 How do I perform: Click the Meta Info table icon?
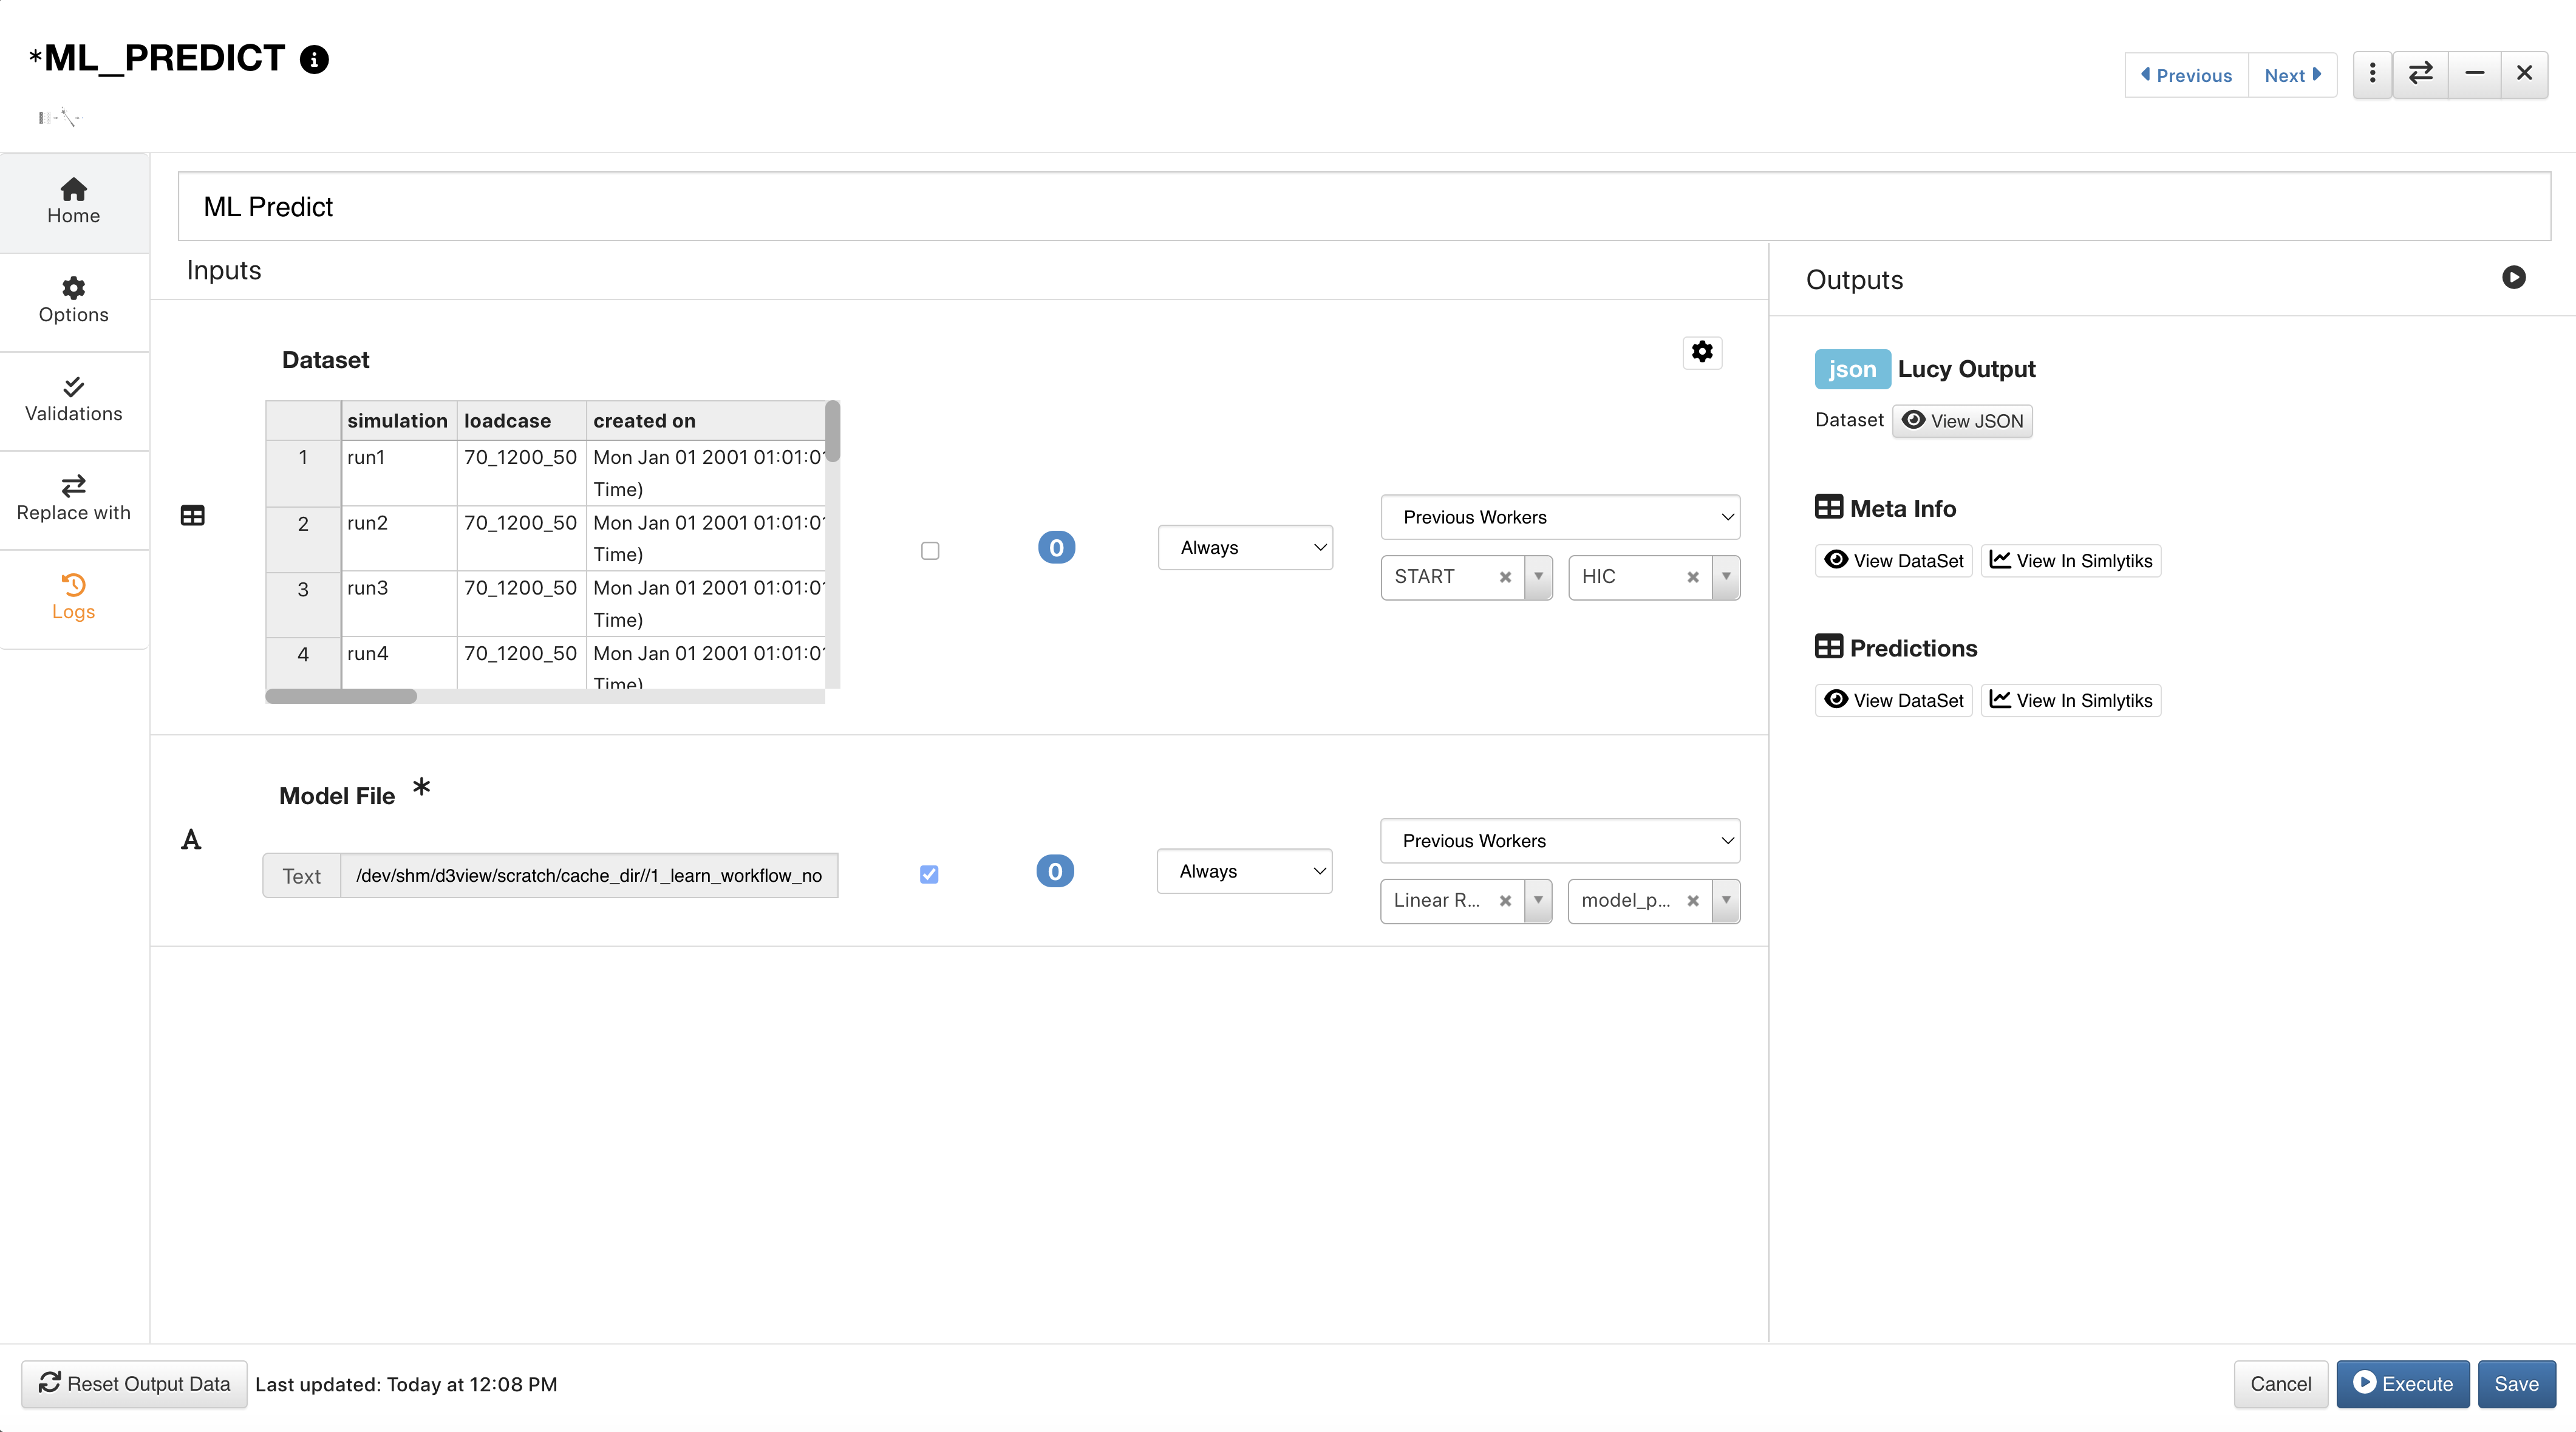click(1828, 507)
